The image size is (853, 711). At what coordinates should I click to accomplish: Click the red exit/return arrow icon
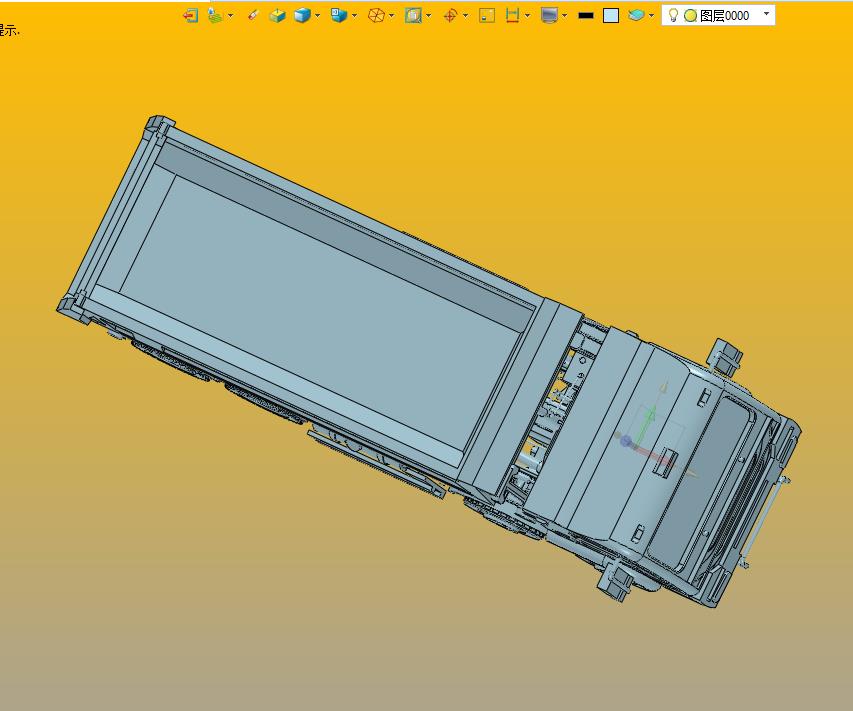pyautogui.click(x=190, y=16)
